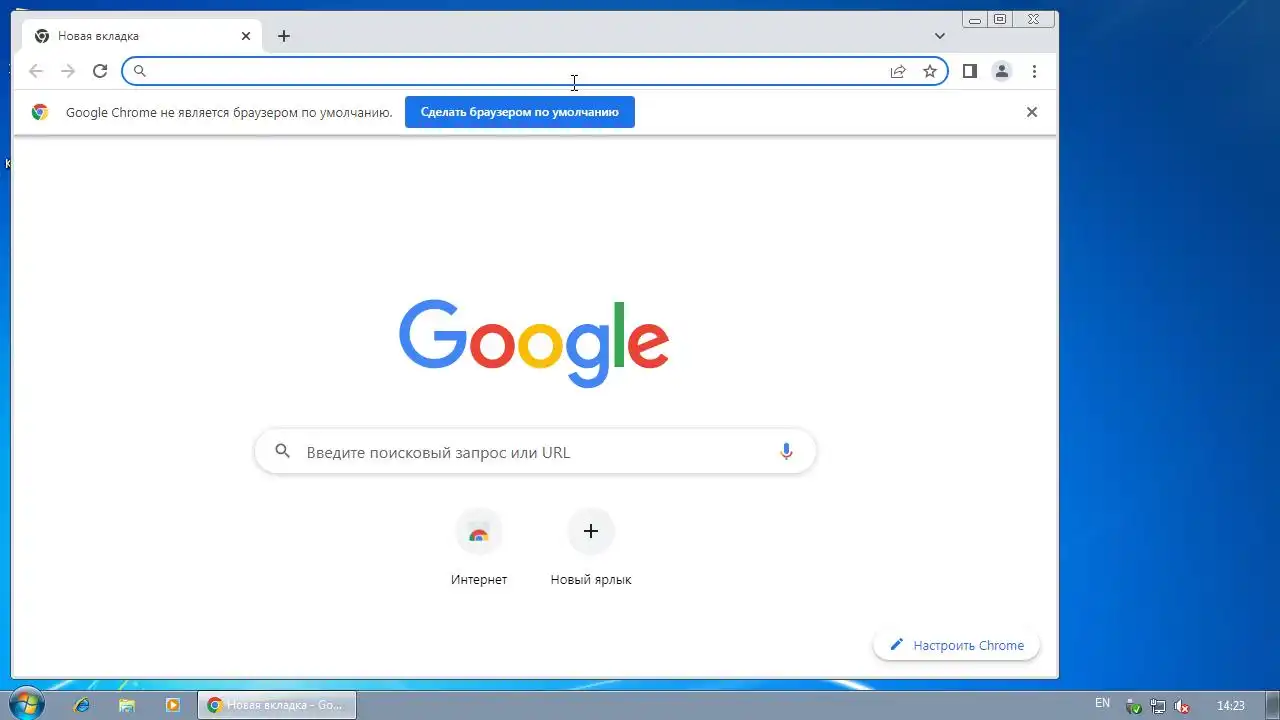This screenshot has height=720, width=1280.
Task: Open the share page icon in address bar
Action: click(898, 71)
